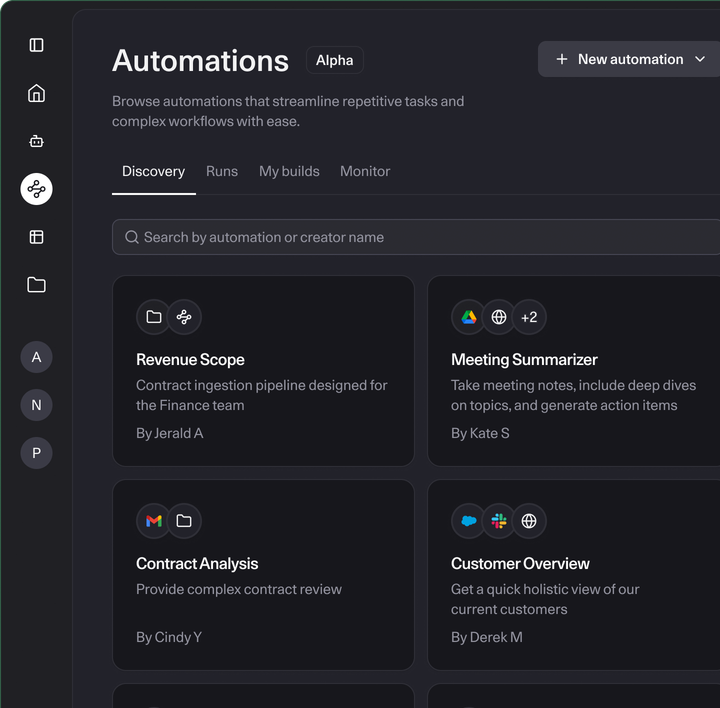Switch to the Runs tab

[x=222, y=171]
